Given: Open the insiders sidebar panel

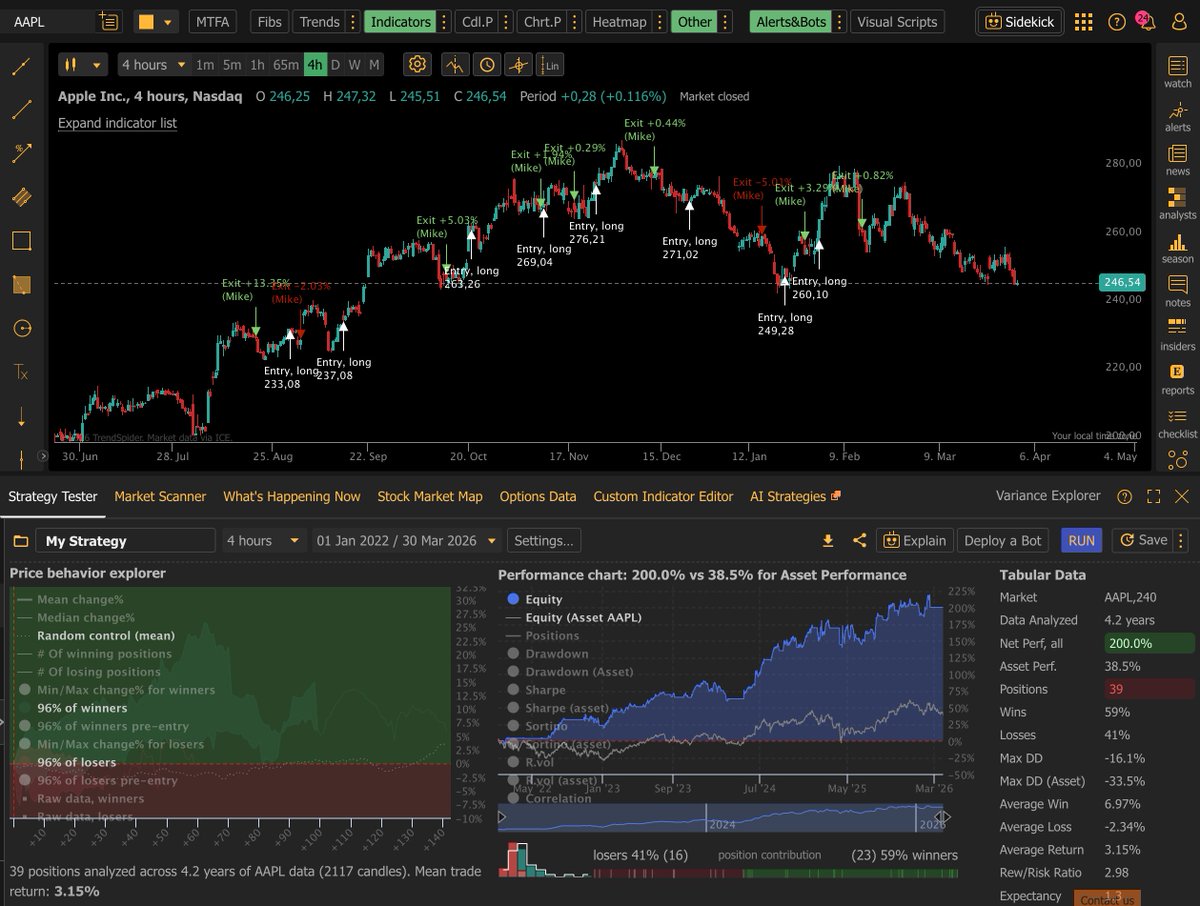Looking at the screenshot, I should [1178, 335].
